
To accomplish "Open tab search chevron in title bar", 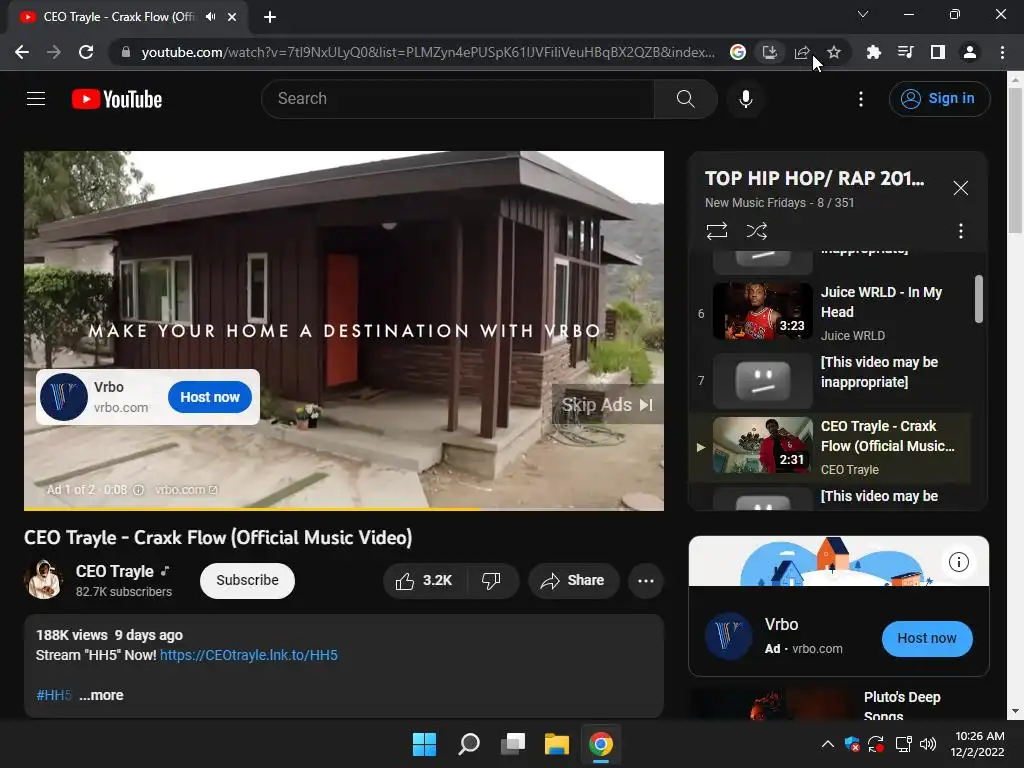I will 863,14.
